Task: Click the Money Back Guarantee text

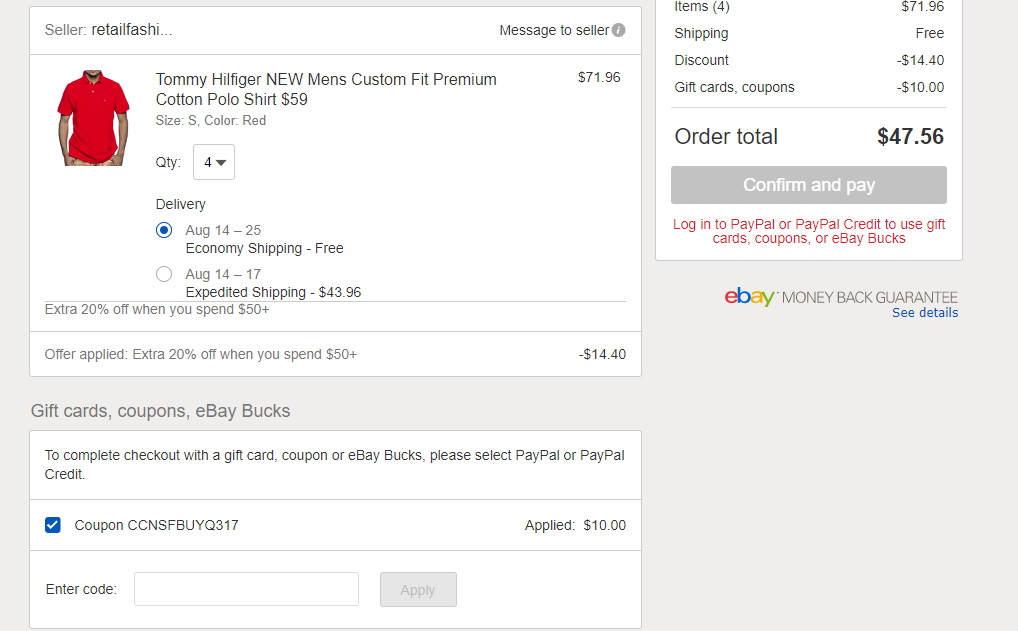Action: (869, 297)
